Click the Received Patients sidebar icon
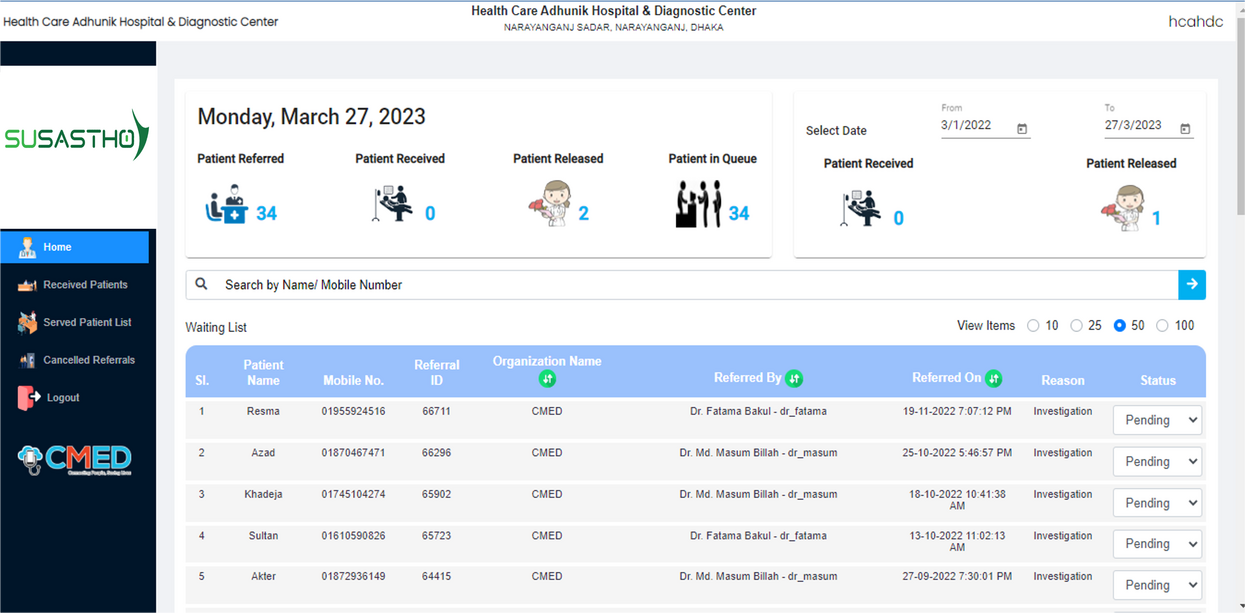The image size is (1246, 613). (x=27, y=285)
